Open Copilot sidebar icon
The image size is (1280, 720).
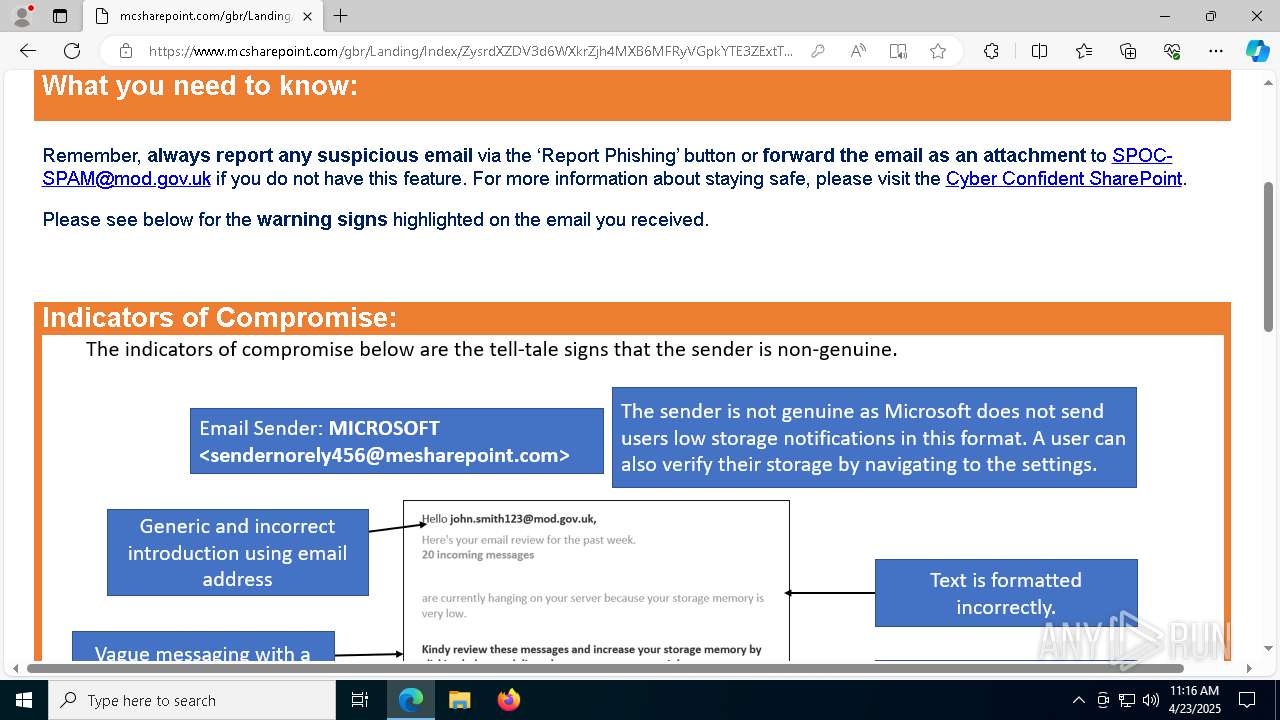point(1257,51)
